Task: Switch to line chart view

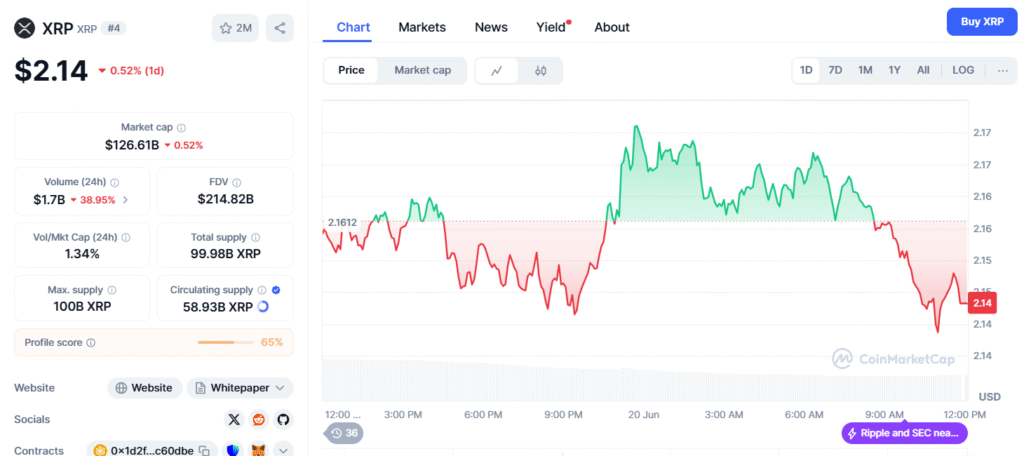Action: click(496, 71)
